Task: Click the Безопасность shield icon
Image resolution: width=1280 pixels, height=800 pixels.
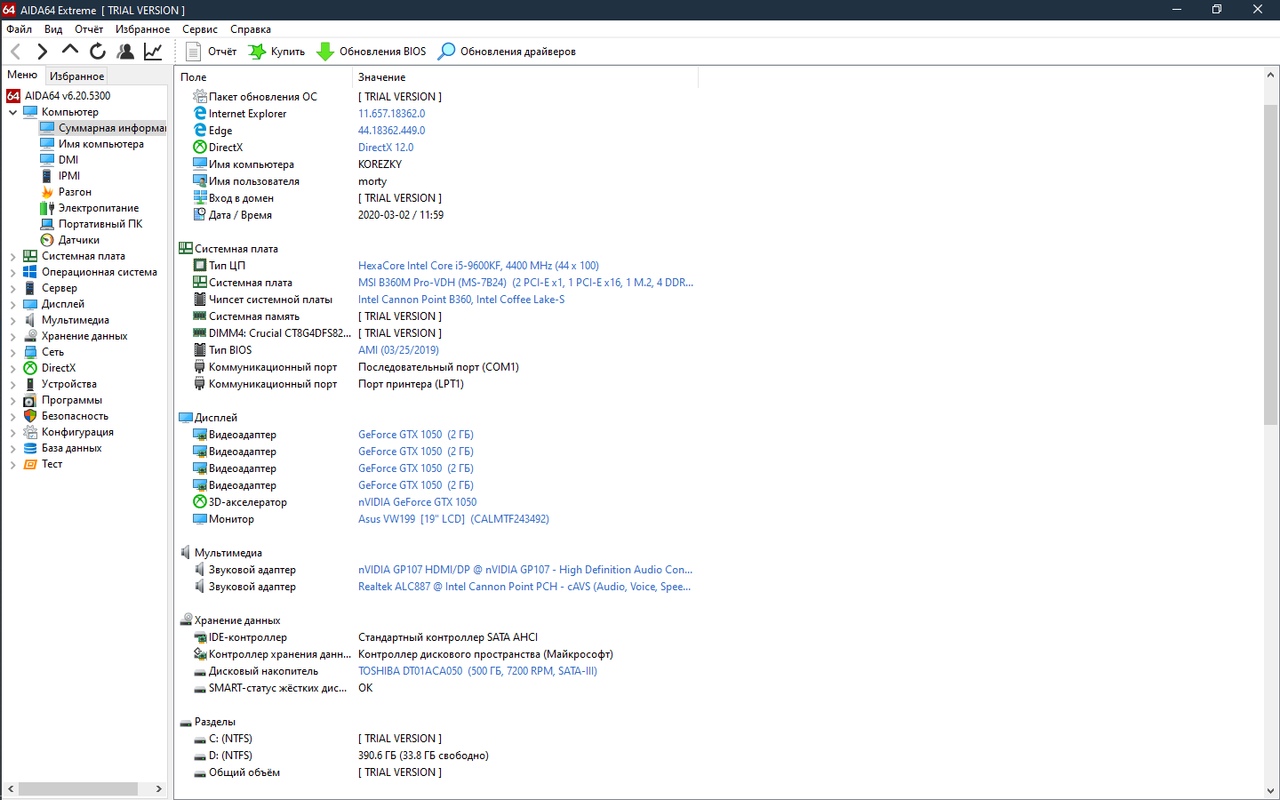Action: pos(30,416)
